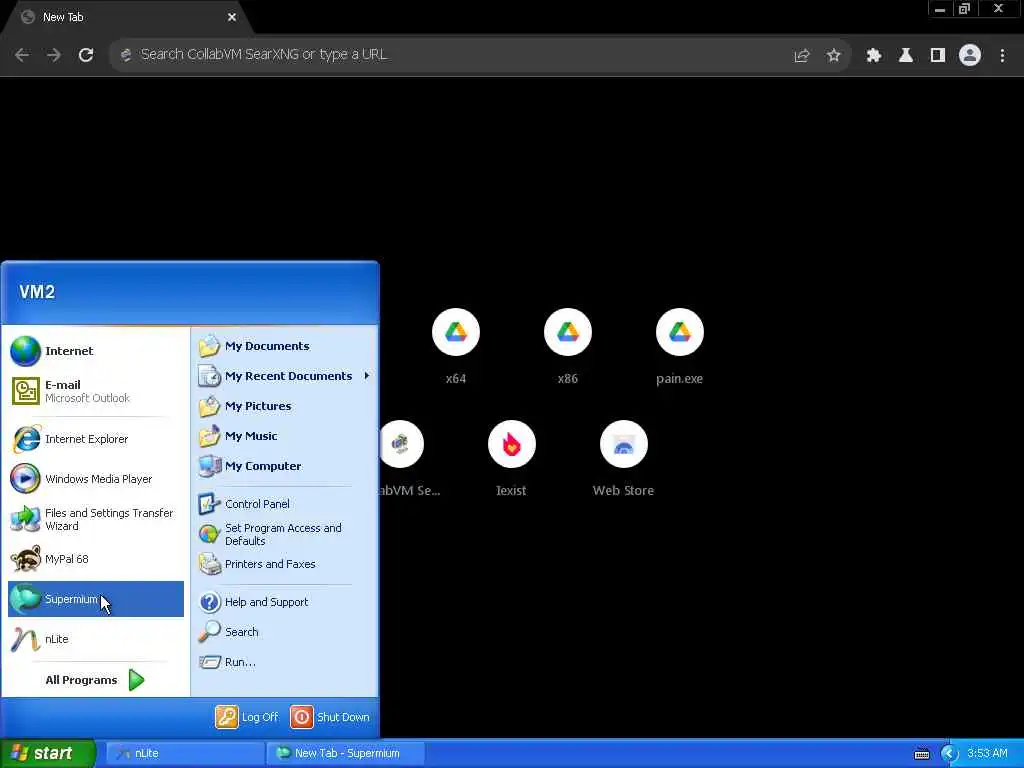Reload the current page
The width and height of the screenshot is (1024, 768).
tap(86, 55)
